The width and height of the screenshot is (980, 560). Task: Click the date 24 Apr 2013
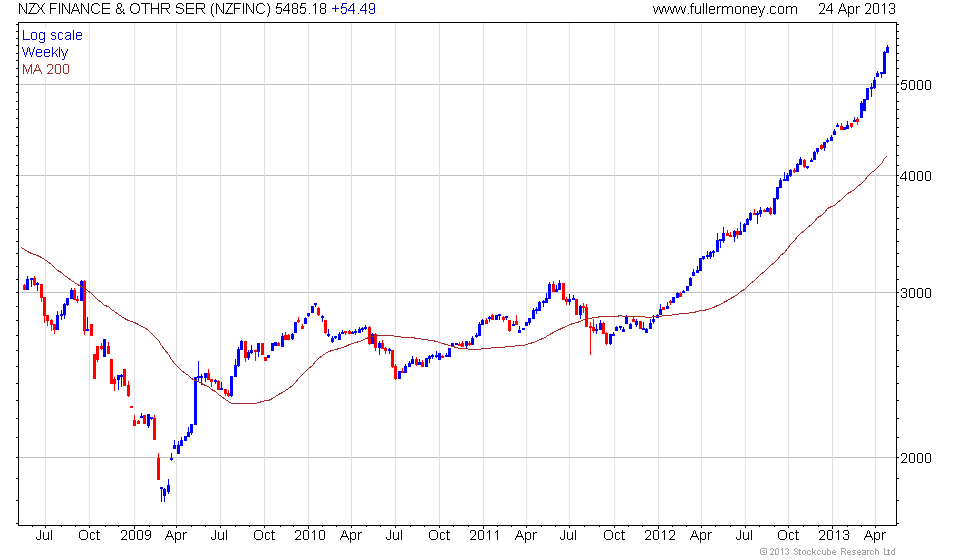click(x=857, y=9)
